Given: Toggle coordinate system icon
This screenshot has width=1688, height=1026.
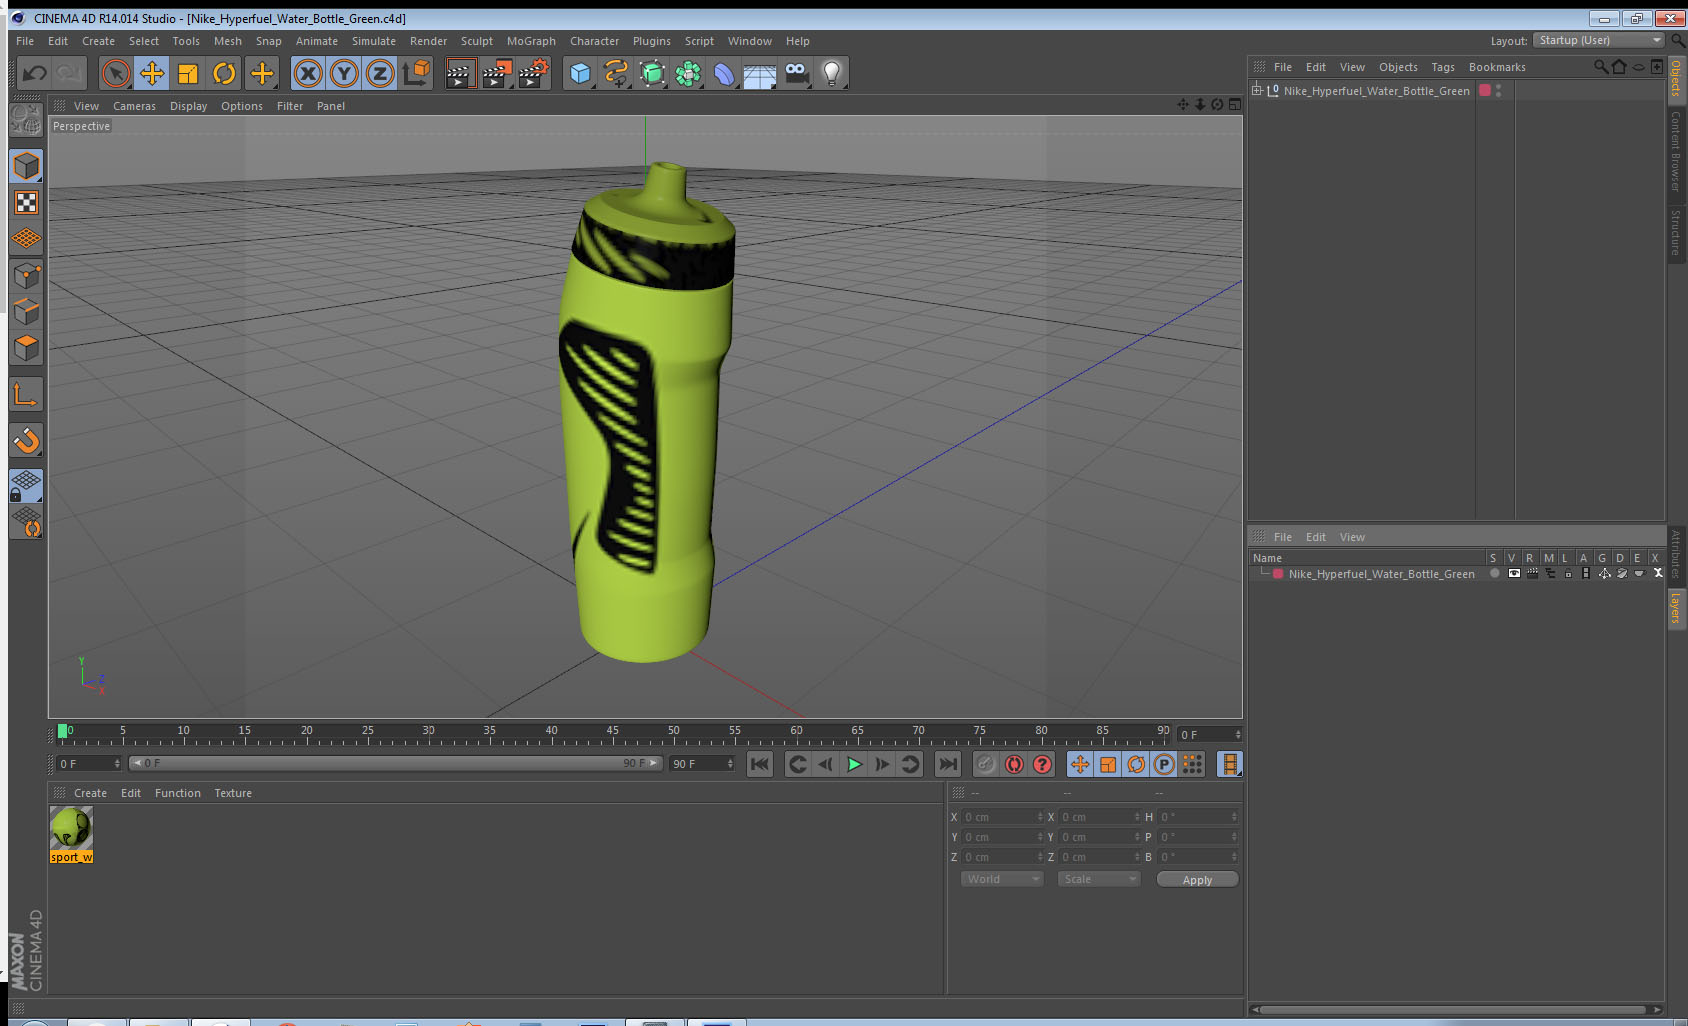Looking at the screenshot, I should (x=416, y=73).
